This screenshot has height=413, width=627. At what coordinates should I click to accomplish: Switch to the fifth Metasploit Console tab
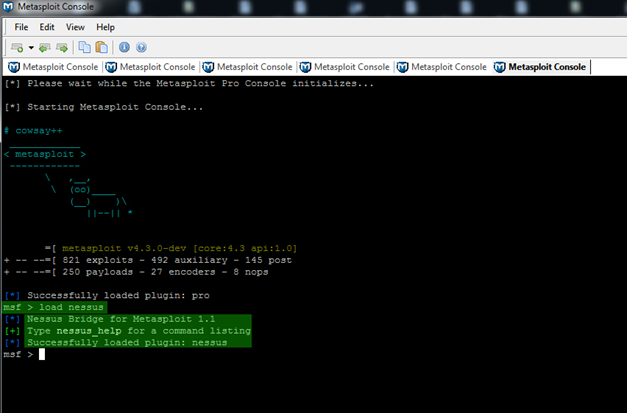442,67
